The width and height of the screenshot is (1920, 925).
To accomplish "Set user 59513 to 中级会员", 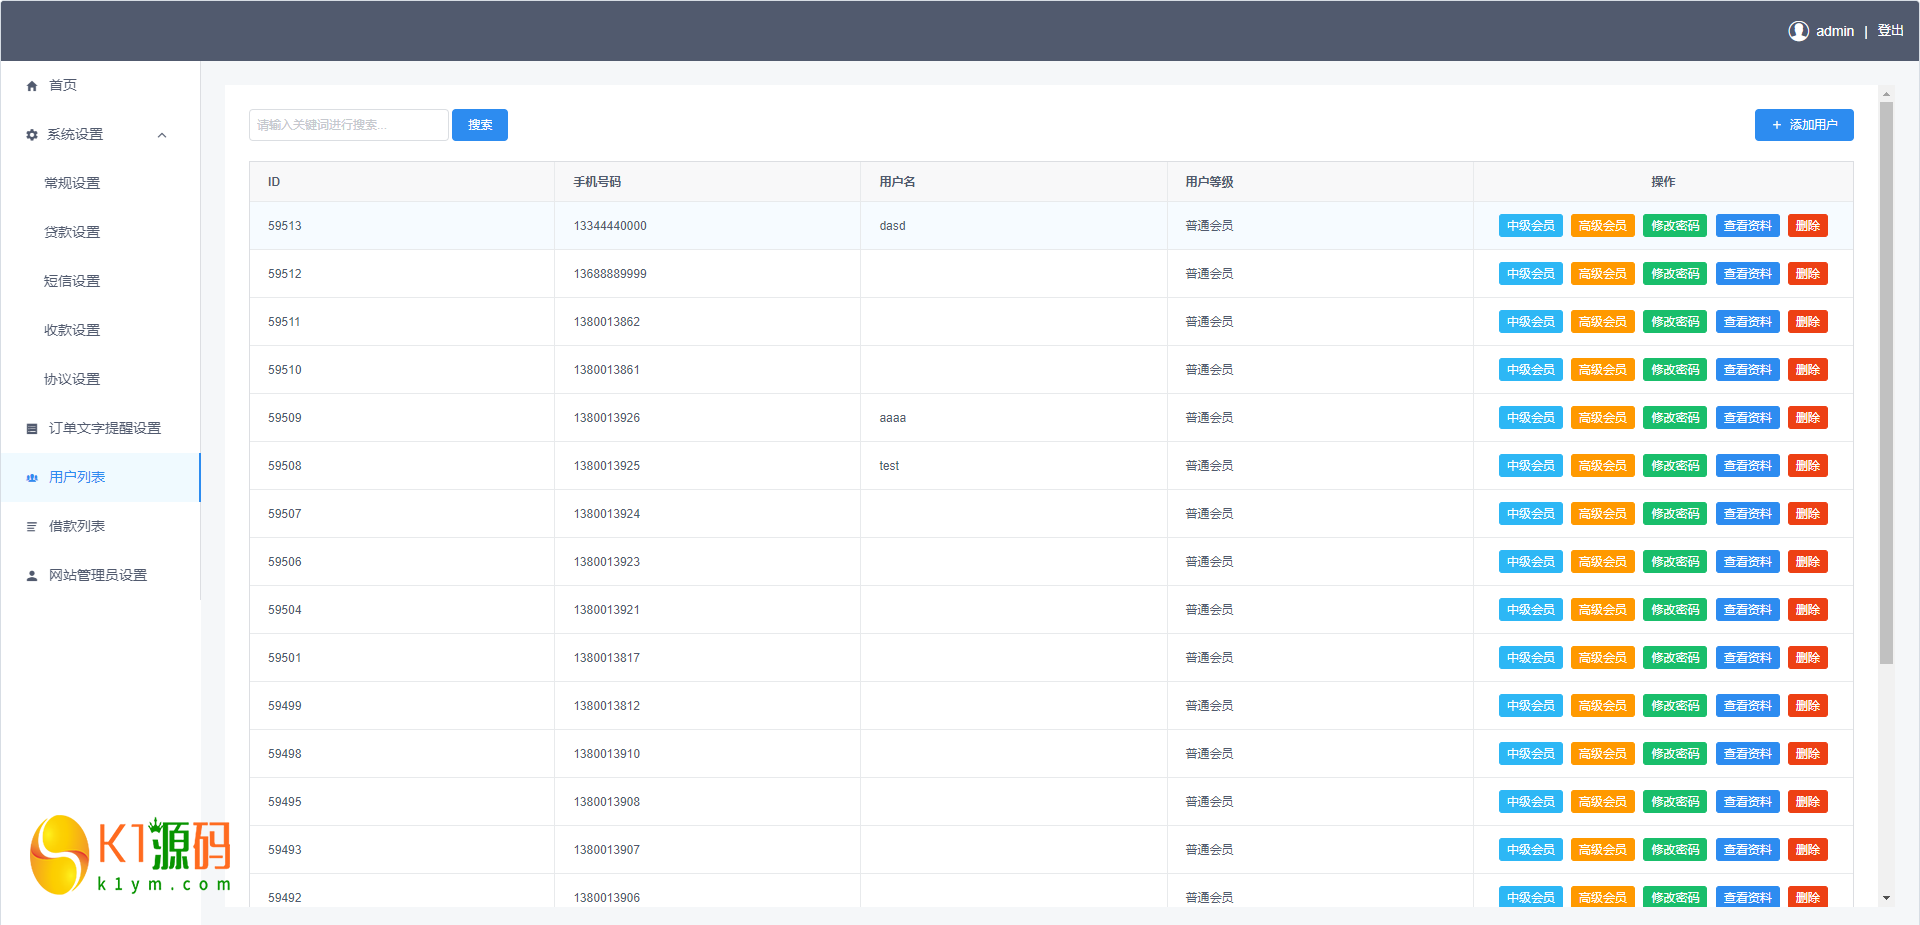I will coord(1530,226).
